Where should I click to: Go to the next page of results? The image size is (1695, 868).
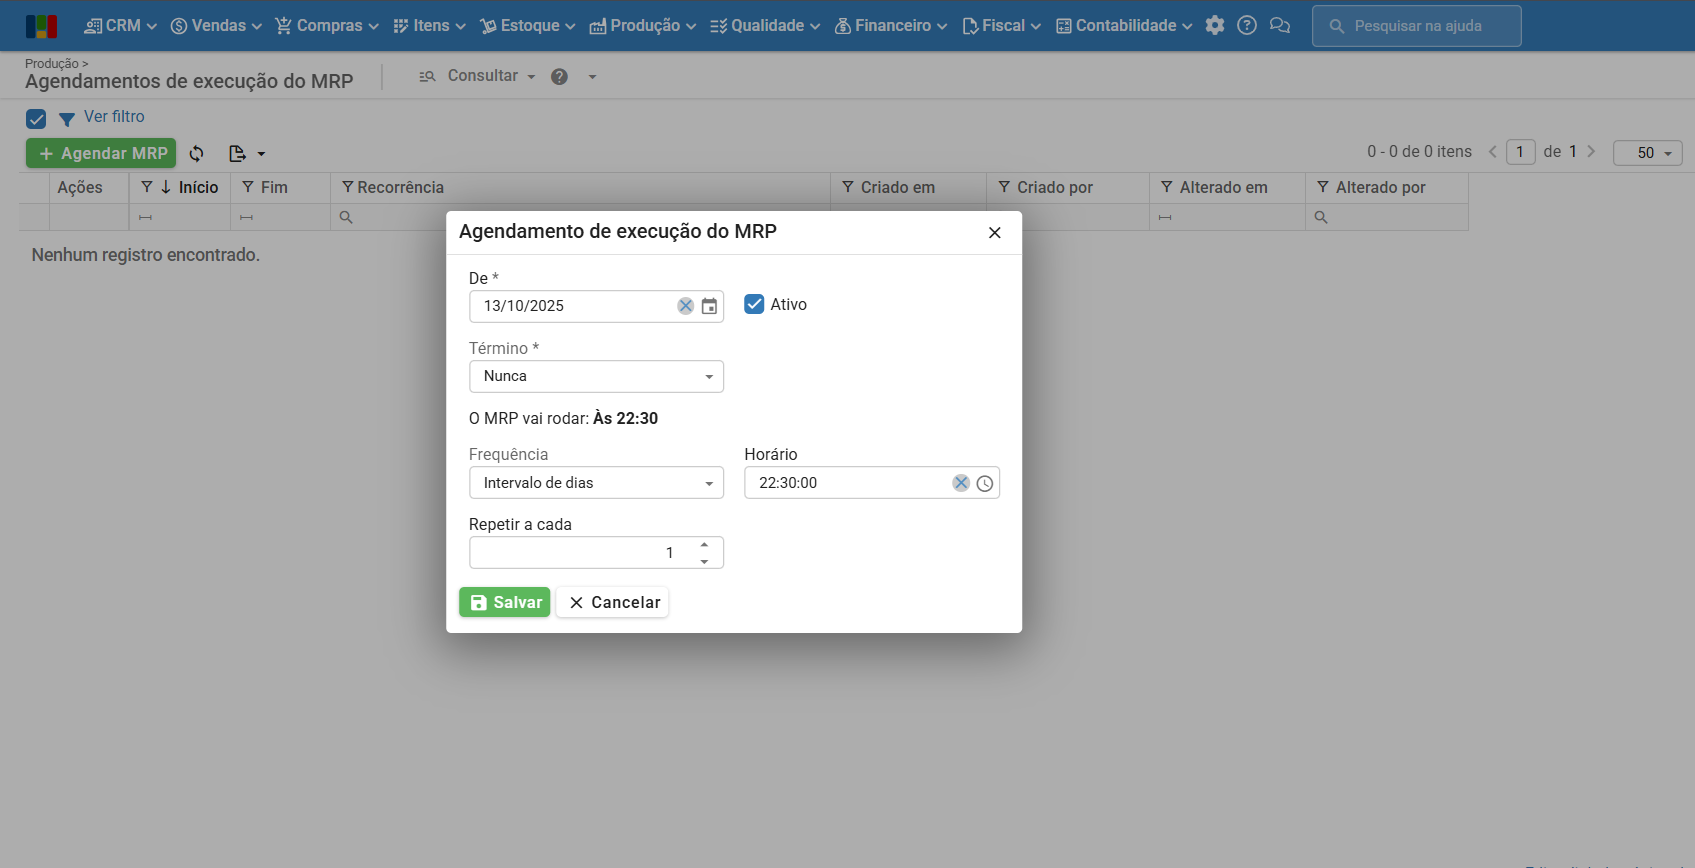1591,152
